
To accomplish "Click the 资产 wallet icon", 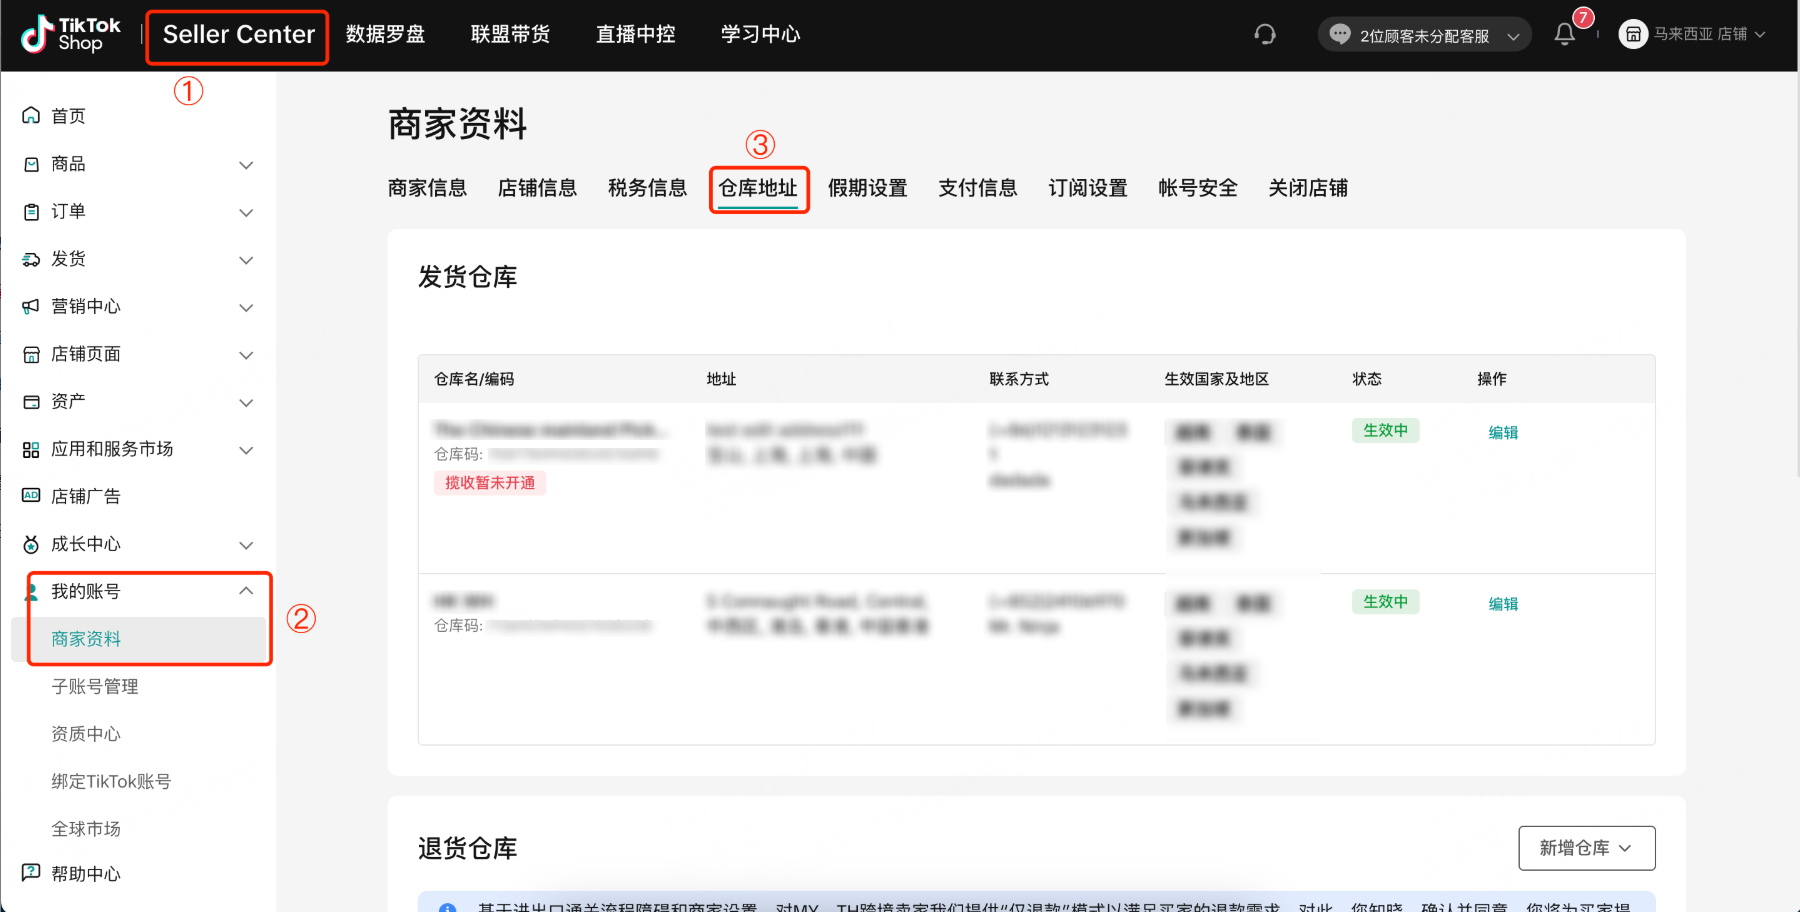I will click(31, 401).
